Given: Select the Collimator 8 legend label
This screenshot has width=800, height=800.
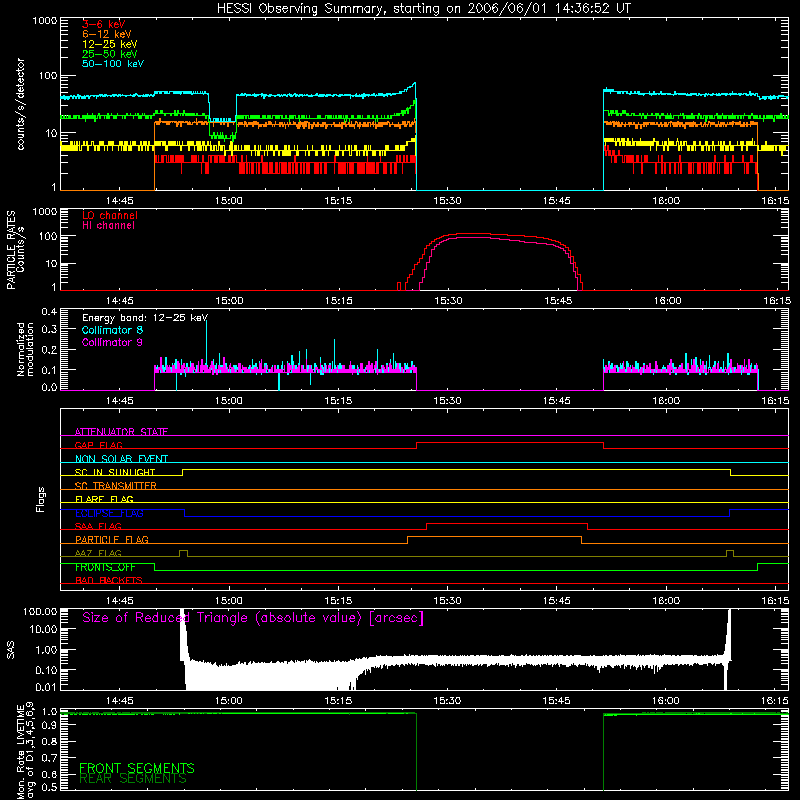Looking at the screenshot, I should coord(112,330).
